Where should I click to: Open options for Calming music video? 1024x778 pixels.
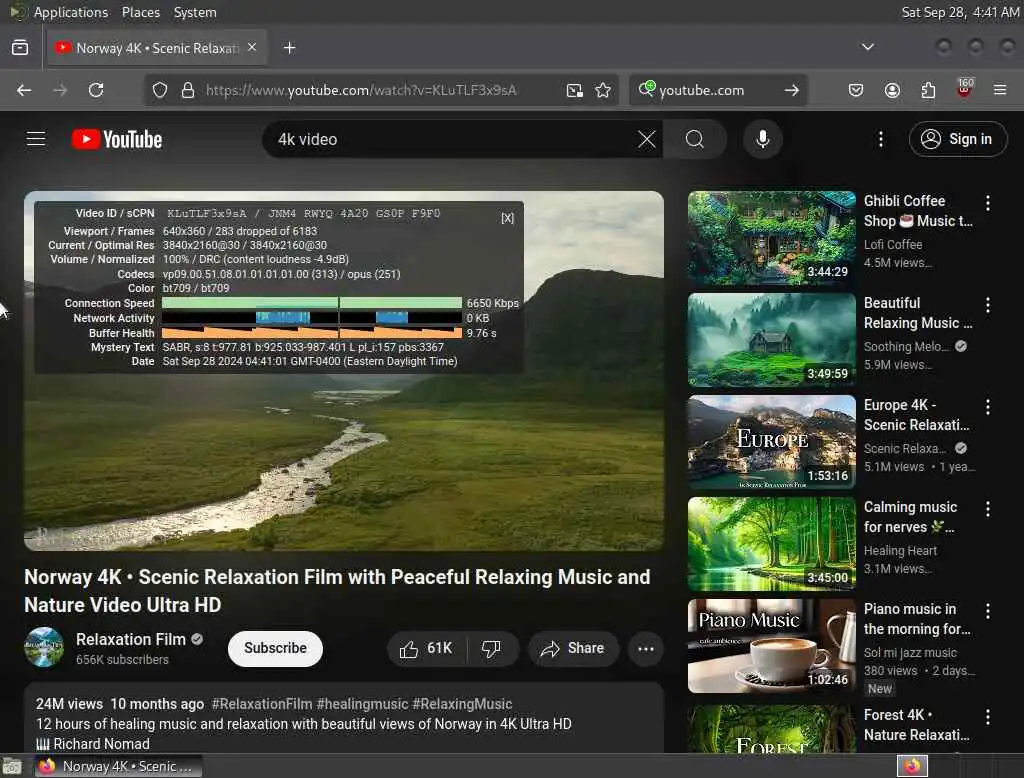pos(987,509)
